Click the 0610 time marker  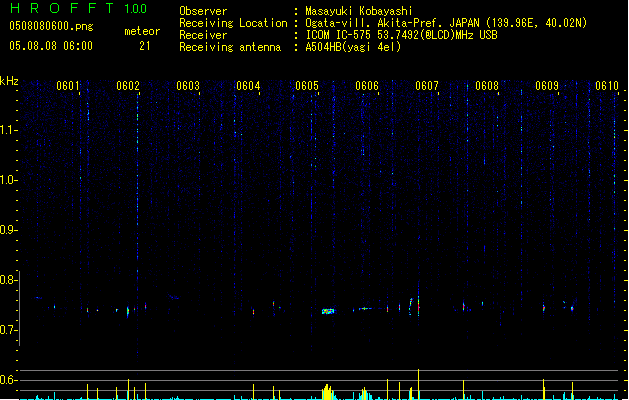coord(607,86)
